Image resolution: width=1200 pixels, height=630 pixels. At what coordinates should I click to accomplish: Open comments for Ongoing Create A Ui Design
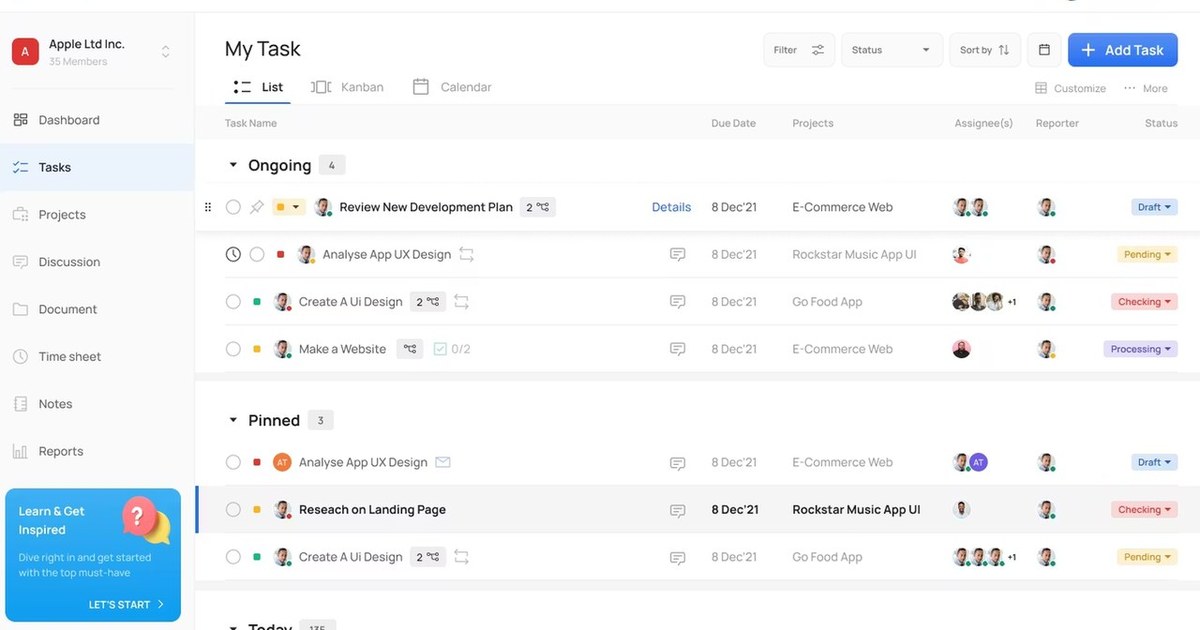tap(677, 302)
